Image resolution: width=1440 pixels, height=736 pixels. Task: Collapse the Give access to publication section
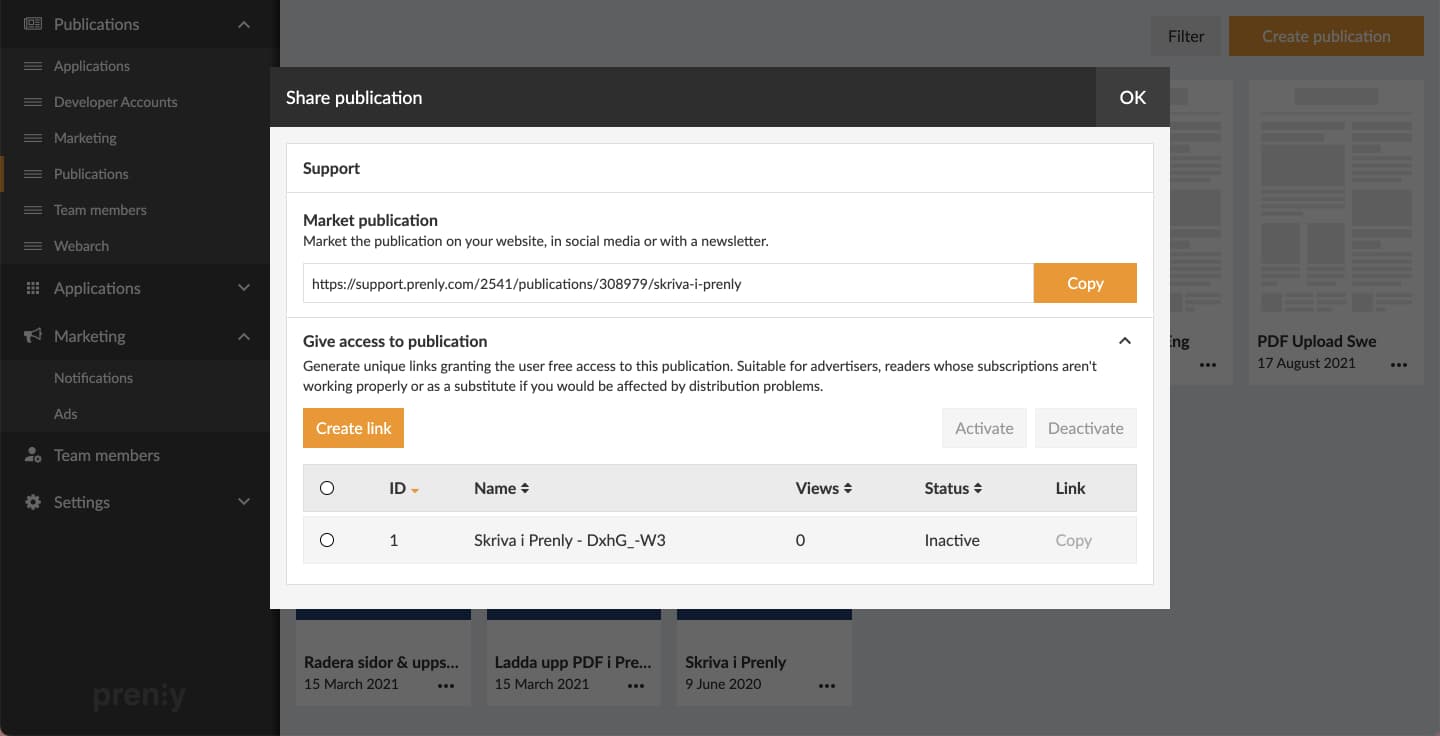pyautogui.click(x=1124, y=340)
